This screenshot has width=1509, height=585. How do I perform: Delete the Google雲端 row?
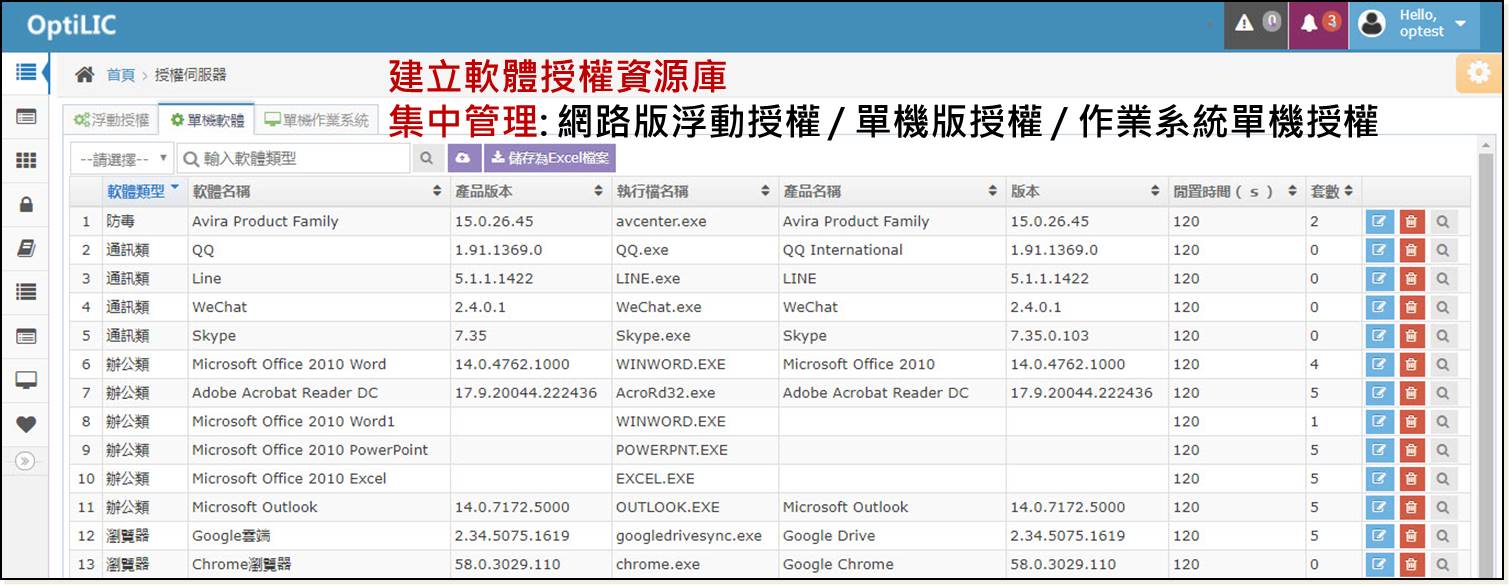tap(1411, 536)
